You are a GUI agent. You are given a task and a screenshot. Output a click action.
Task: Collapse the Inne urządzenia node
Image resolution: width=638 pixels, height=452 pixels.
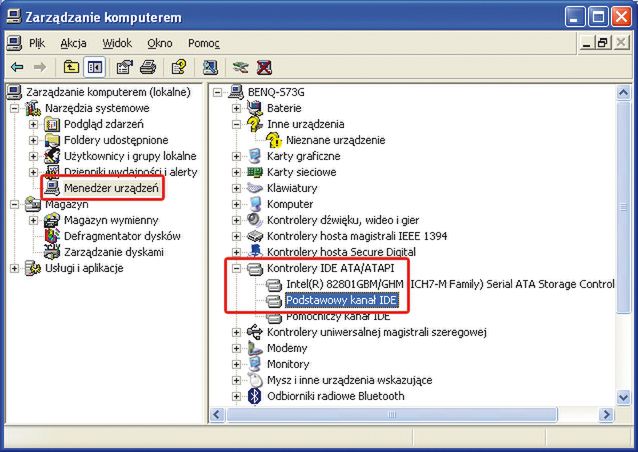(236, 124)
